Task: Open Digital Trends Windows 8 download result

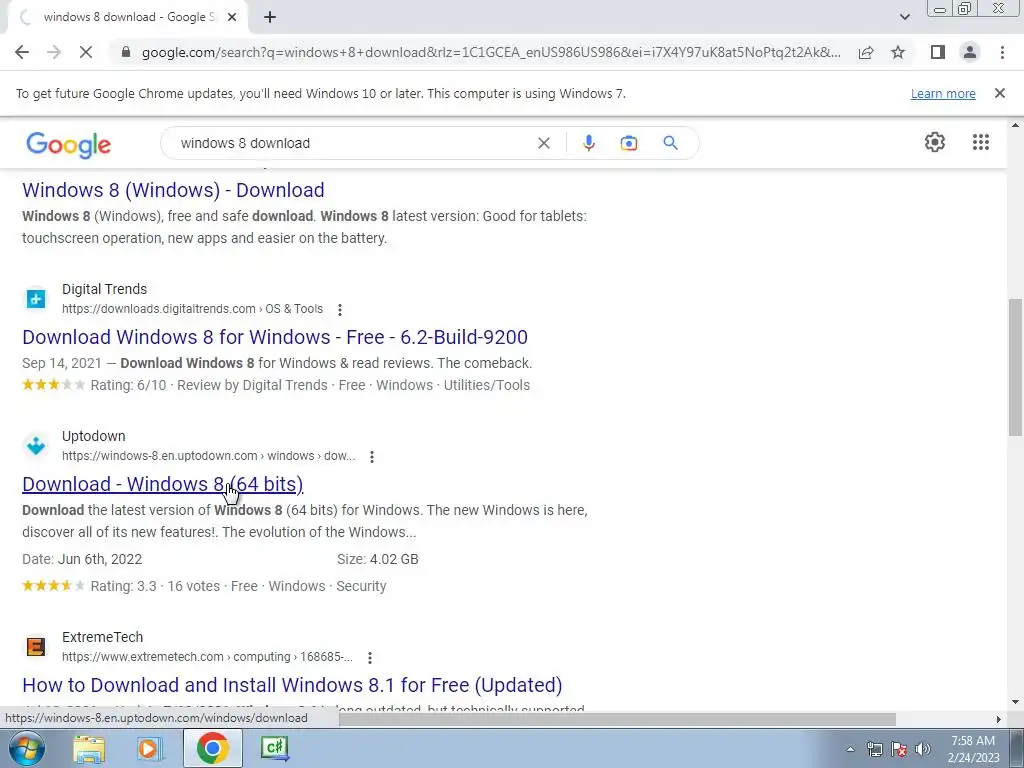Action: click(275, 337)
